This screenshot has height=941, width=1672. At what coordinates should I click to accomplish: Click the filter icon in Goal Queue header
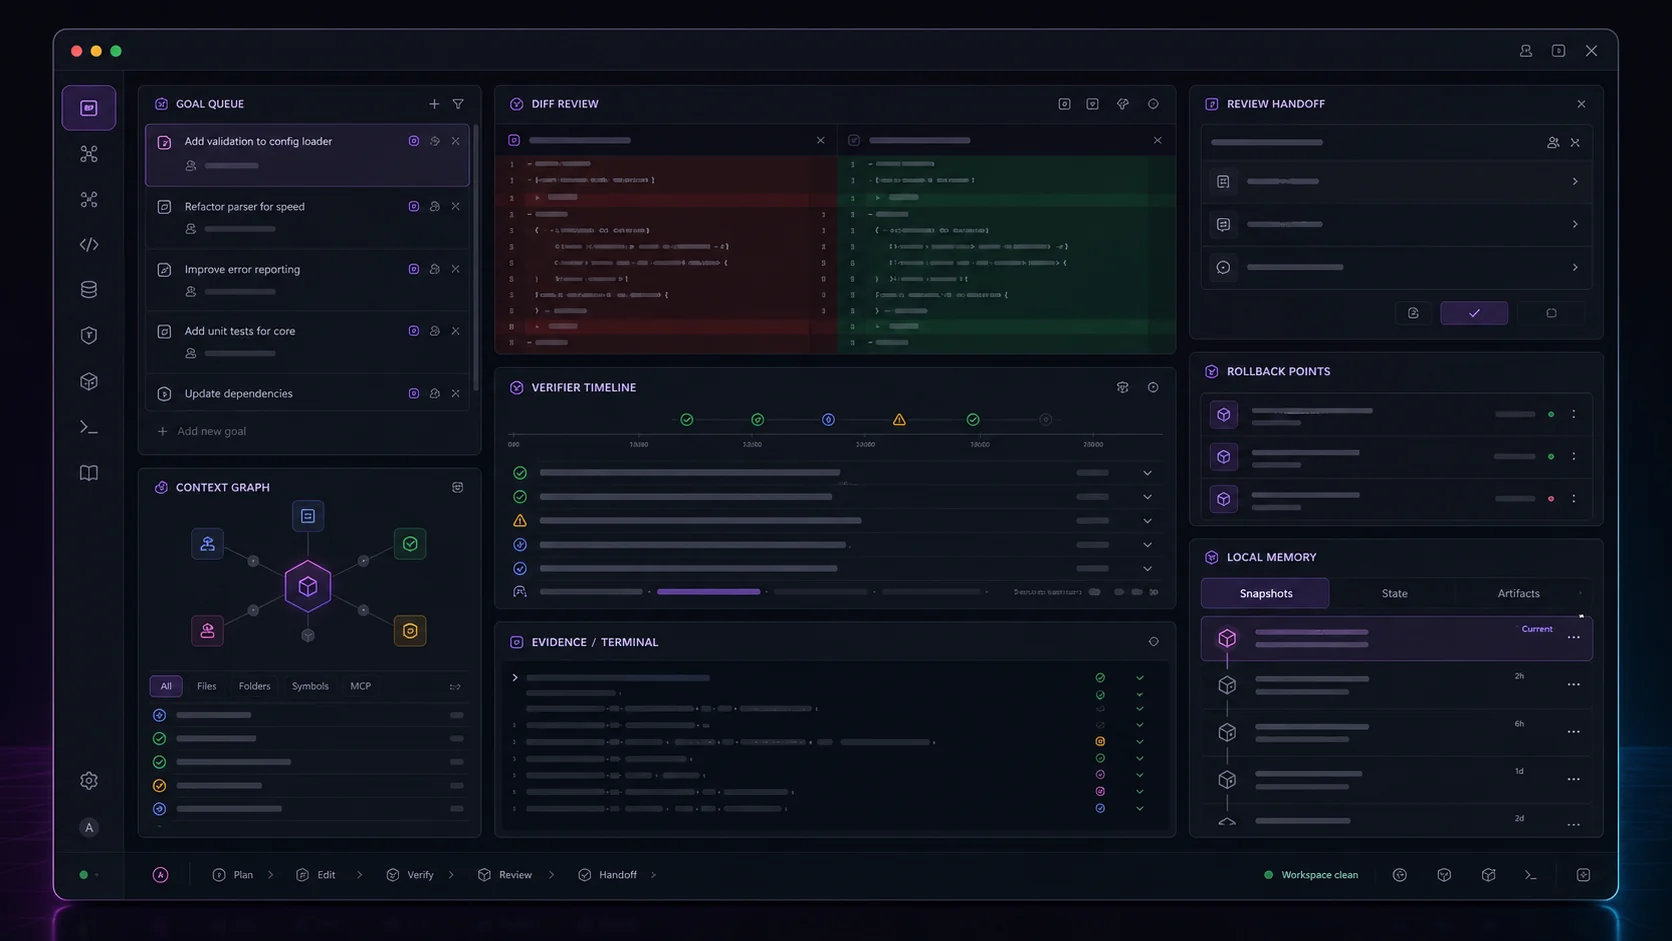click(x=458, y=104)
